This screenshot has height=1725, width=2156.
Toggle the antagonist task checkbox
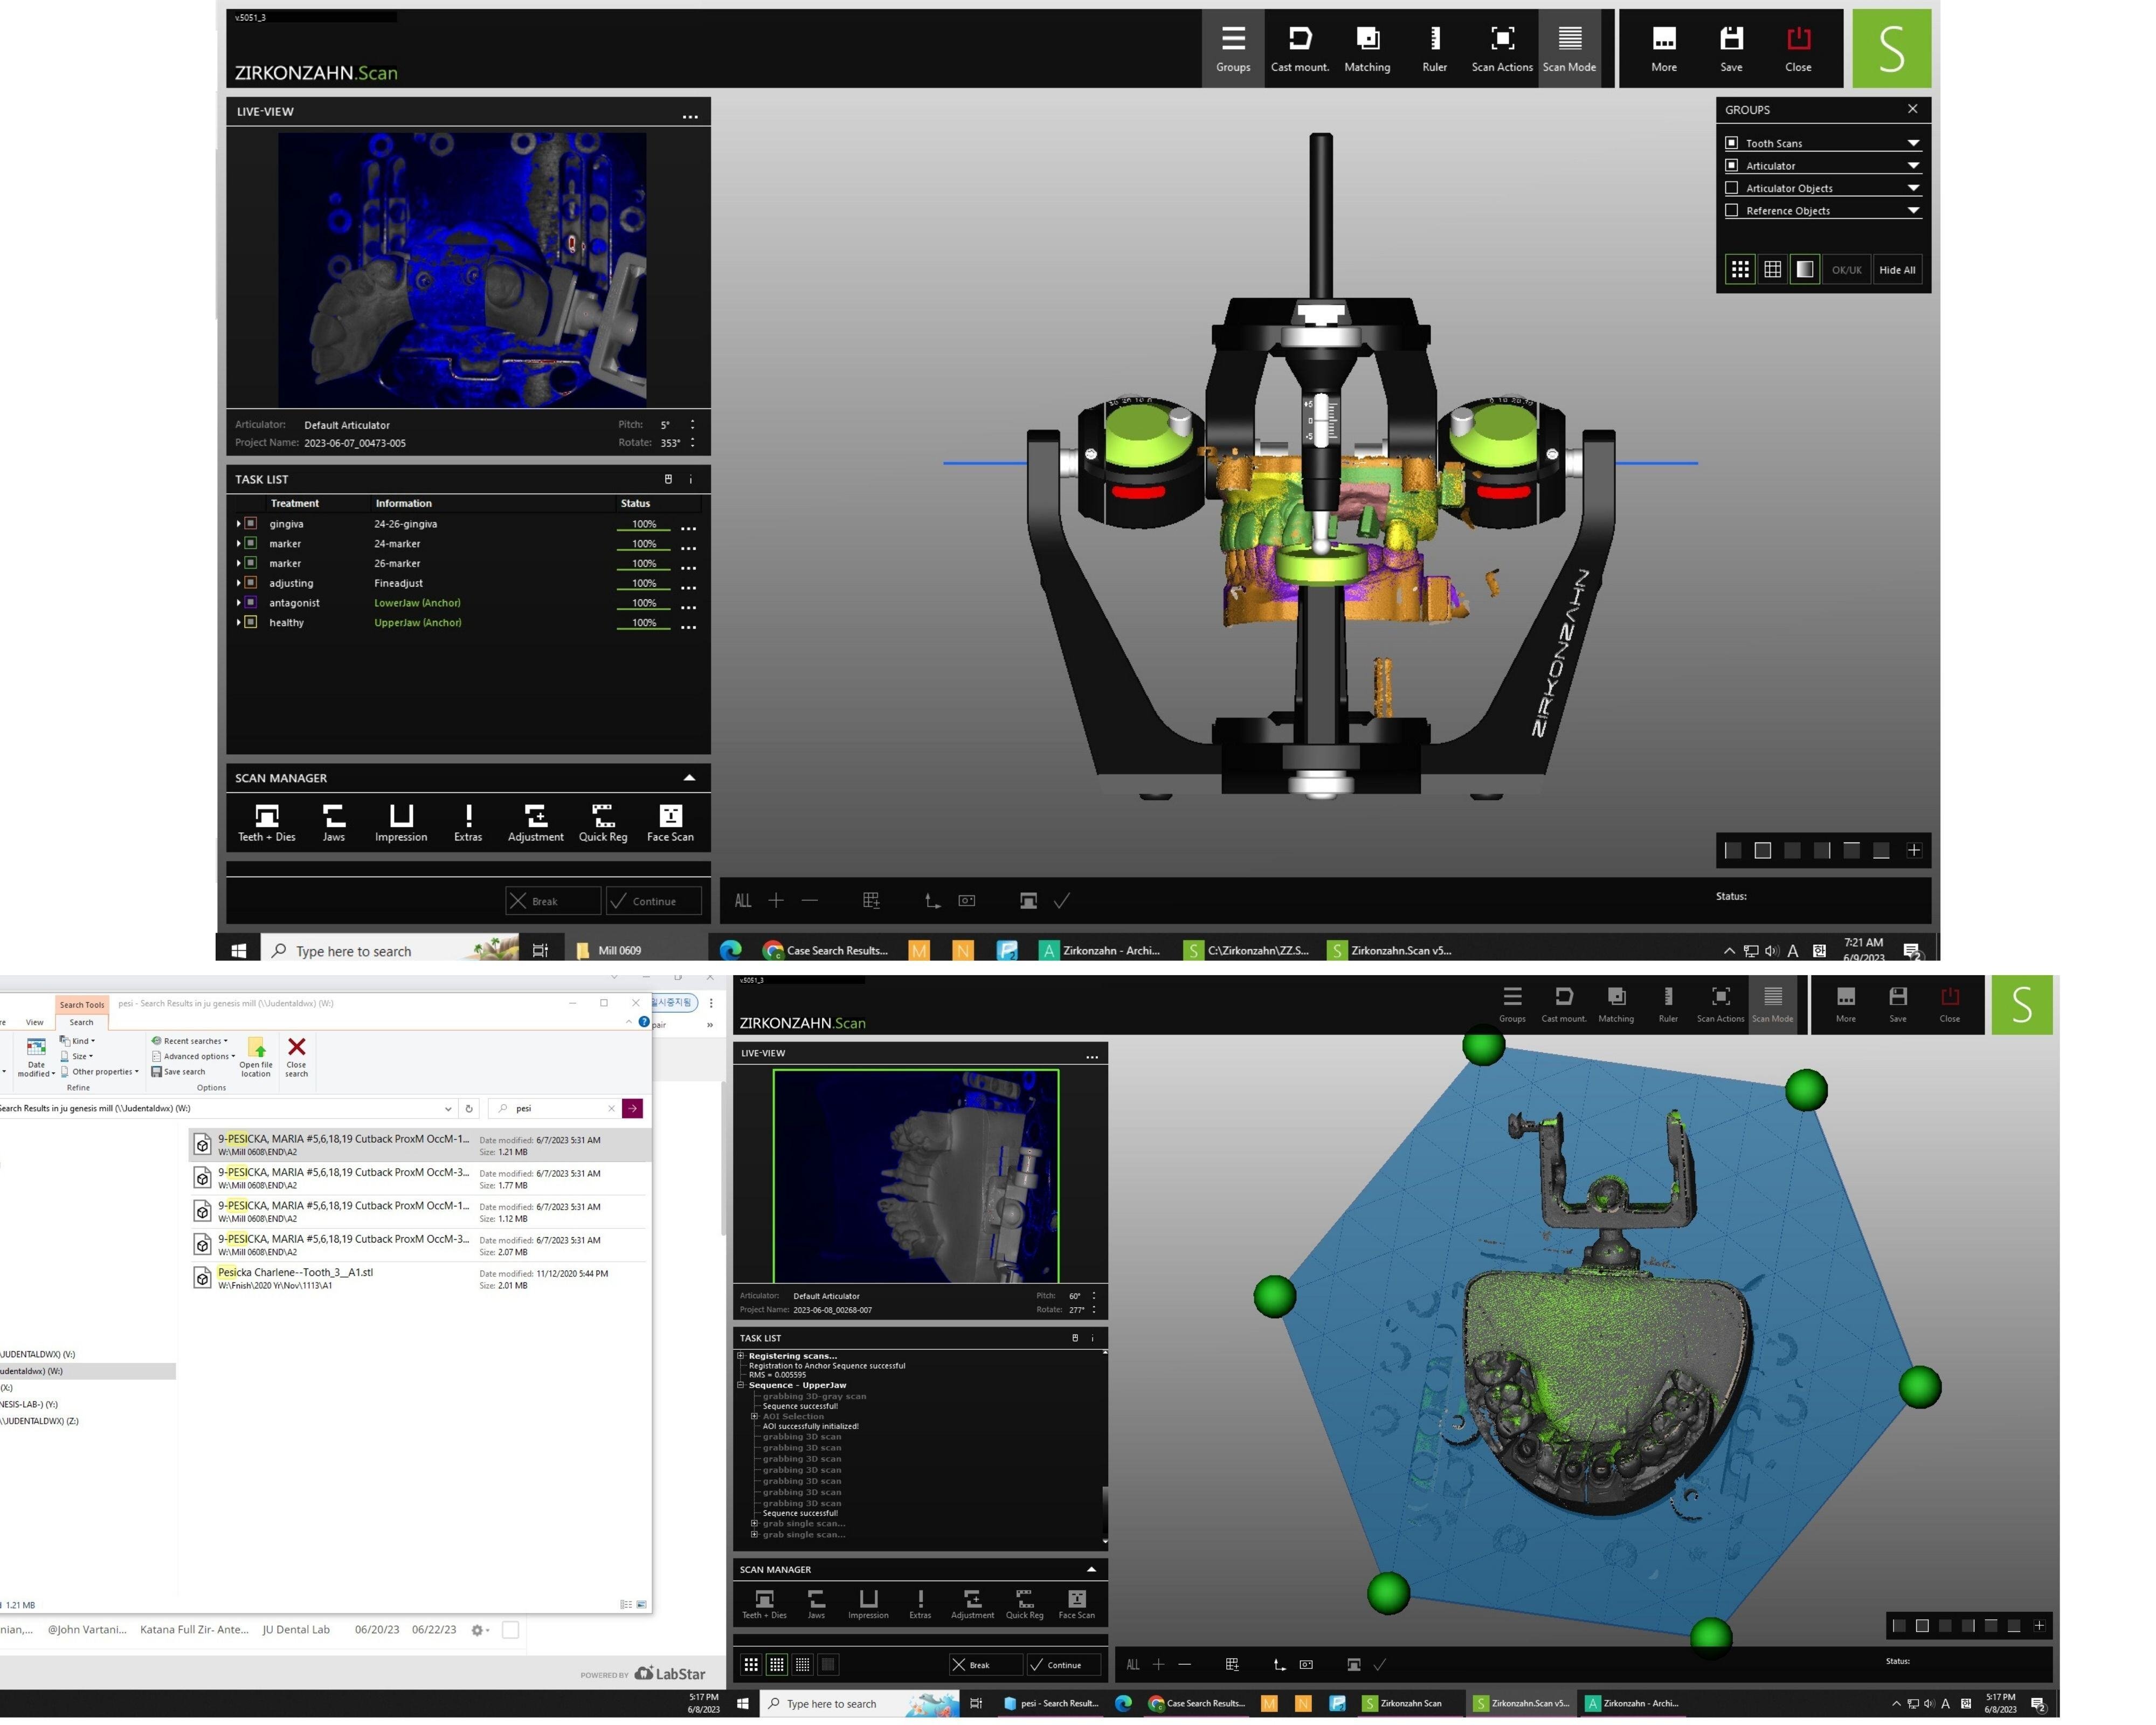251,602
